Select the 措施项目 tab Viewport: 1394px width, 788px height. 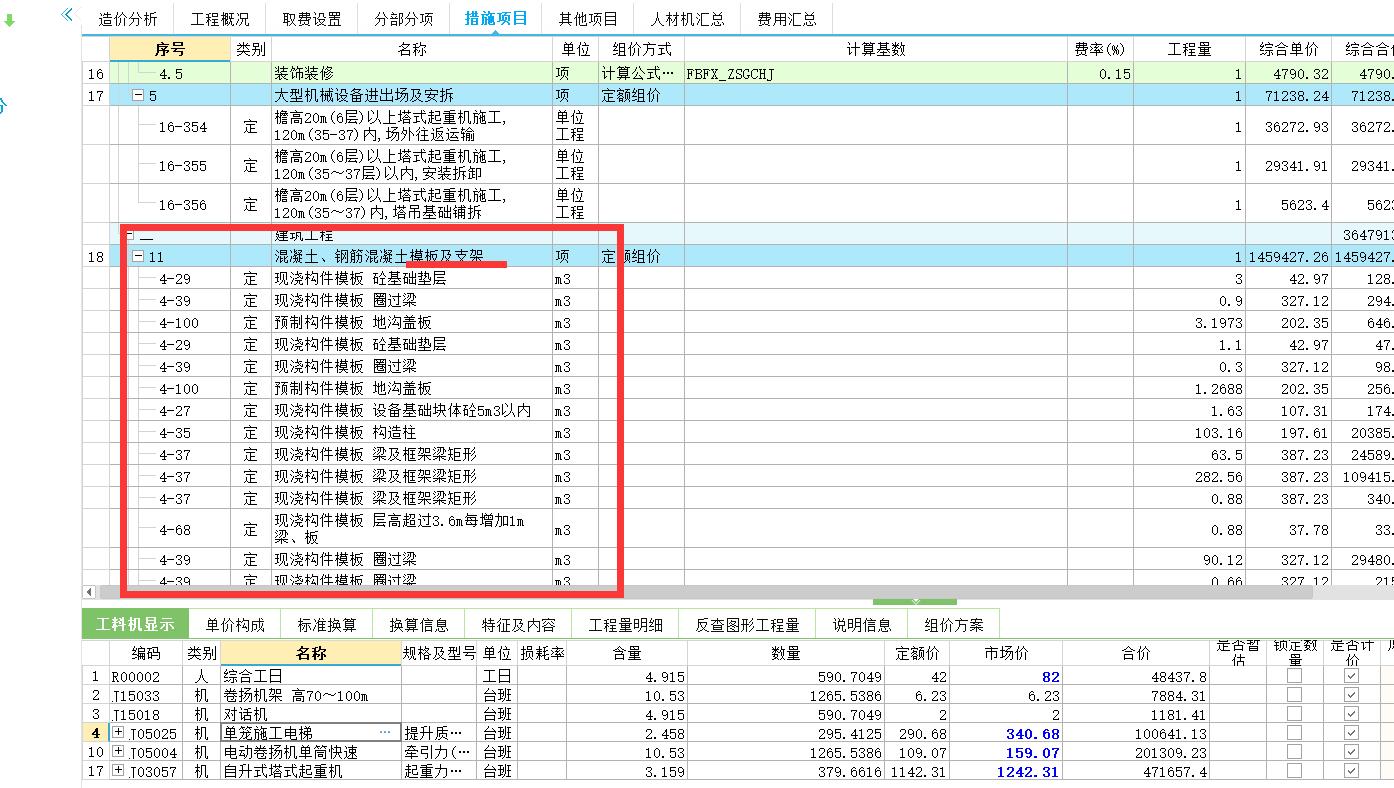pyautogui.click(x=496, y=18)
